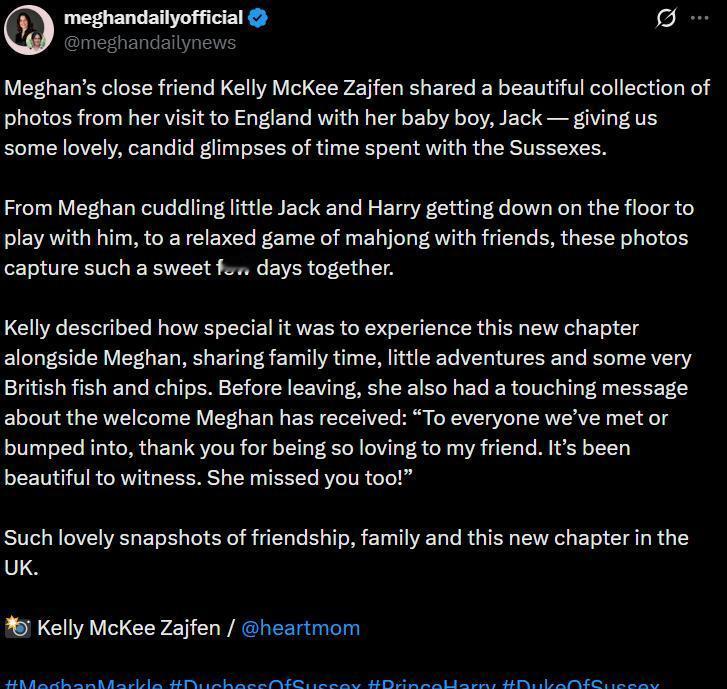The height and width of the screenshot is (689, 727).
Task: Click the "Kelly McKee Zajfen /" photo credit
Action: click(x=135, y=628)
